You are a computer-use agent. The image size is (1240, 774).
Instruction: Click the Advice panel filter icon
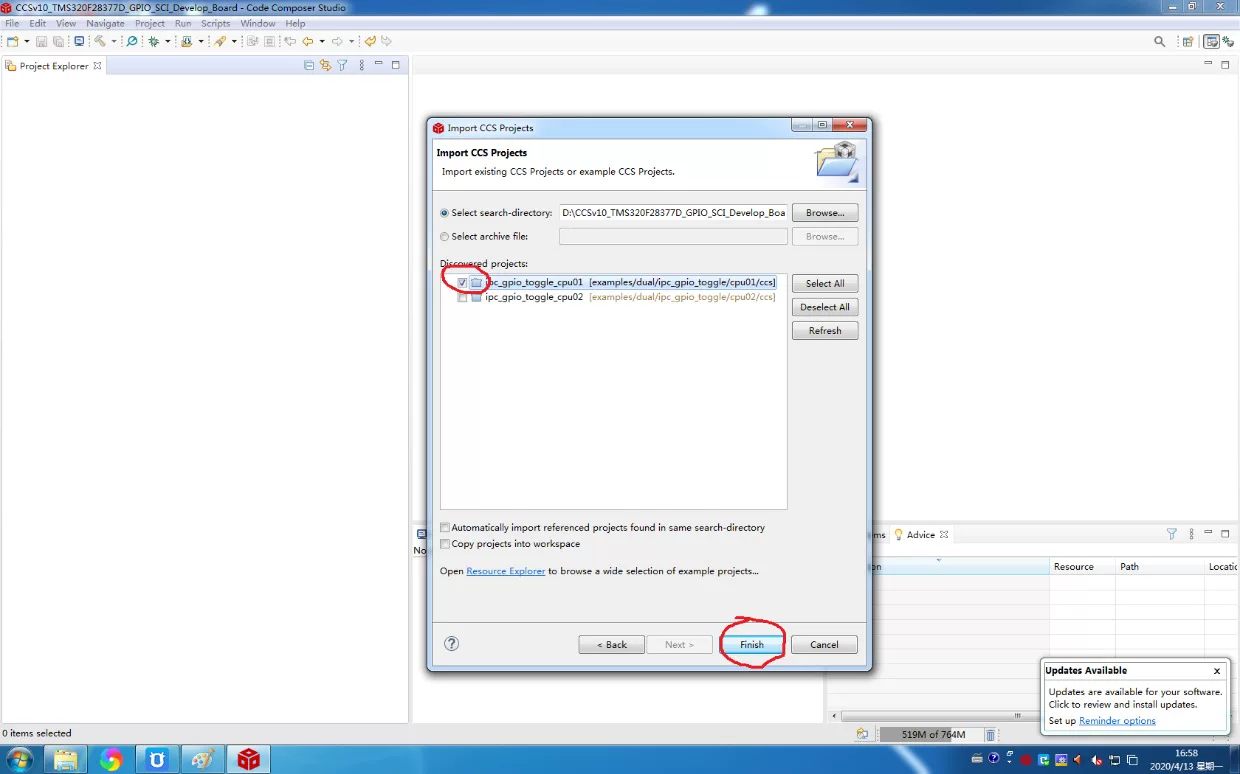(1172, 534)
